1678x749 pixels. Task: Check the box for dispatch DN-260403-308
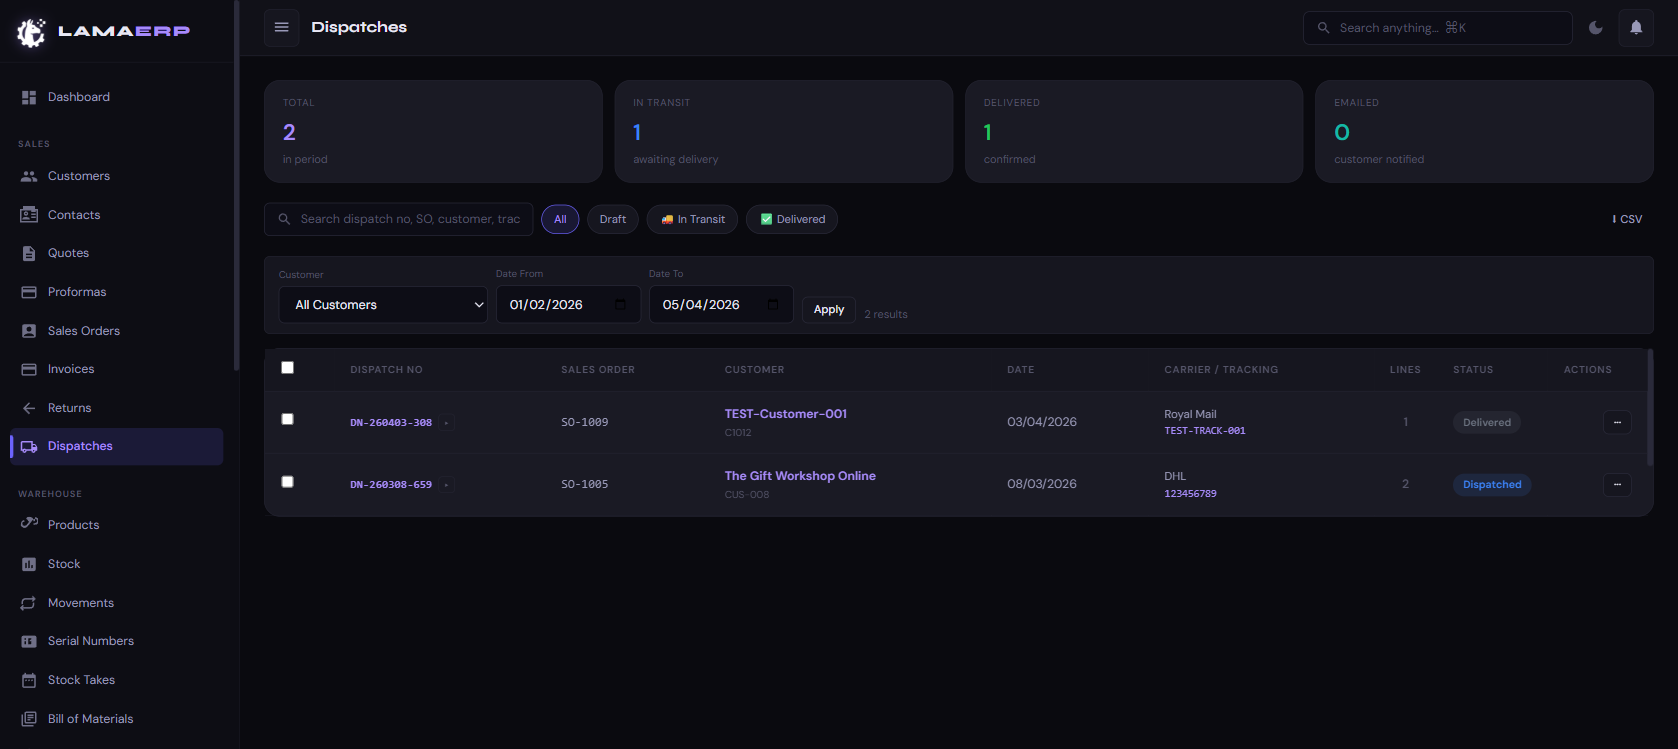pos(288,419)
